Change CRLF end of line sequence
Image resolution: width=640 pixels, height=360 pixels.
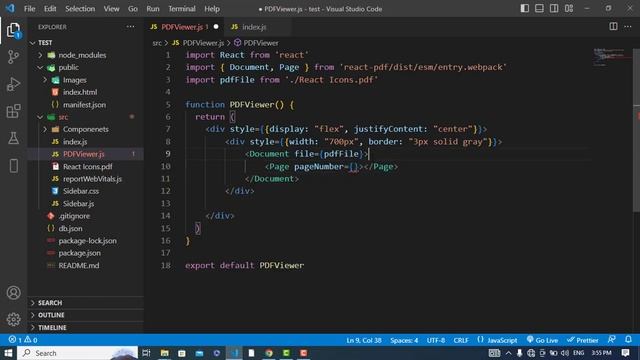[461, 340]
